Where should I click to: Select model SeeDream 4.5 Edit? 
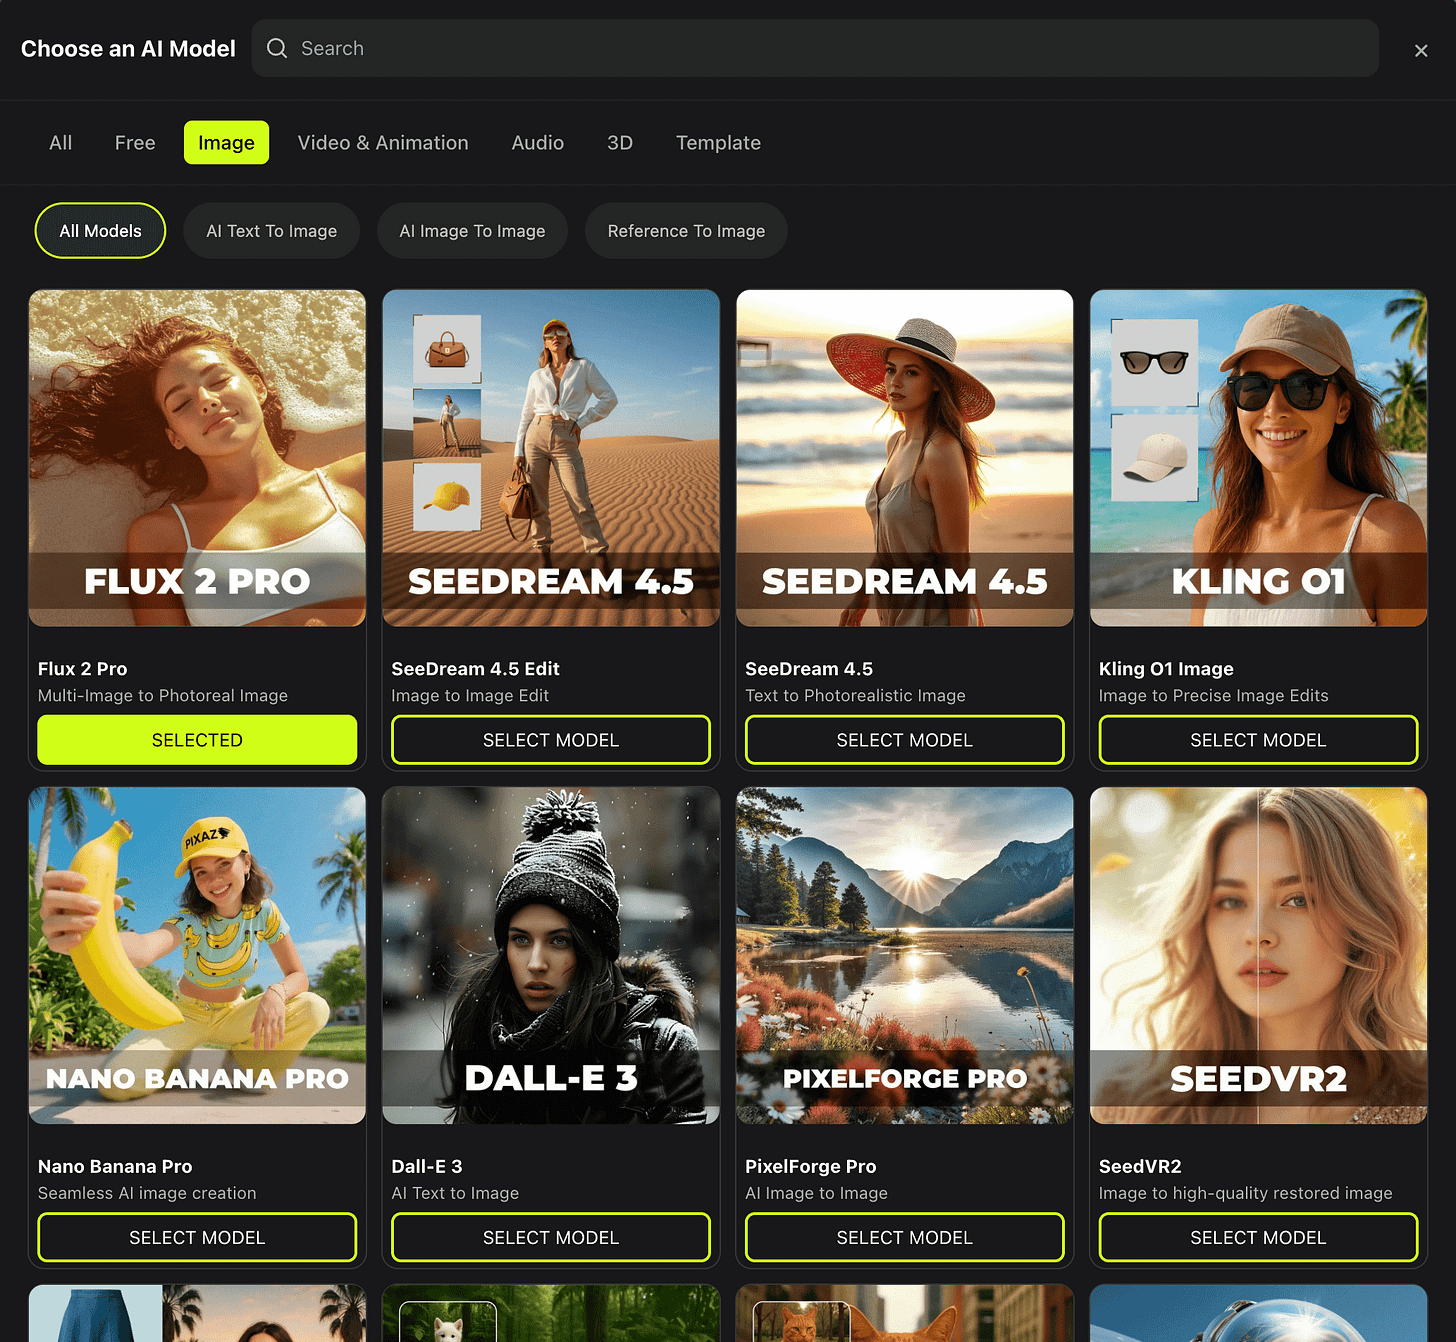tap(551, 740)
